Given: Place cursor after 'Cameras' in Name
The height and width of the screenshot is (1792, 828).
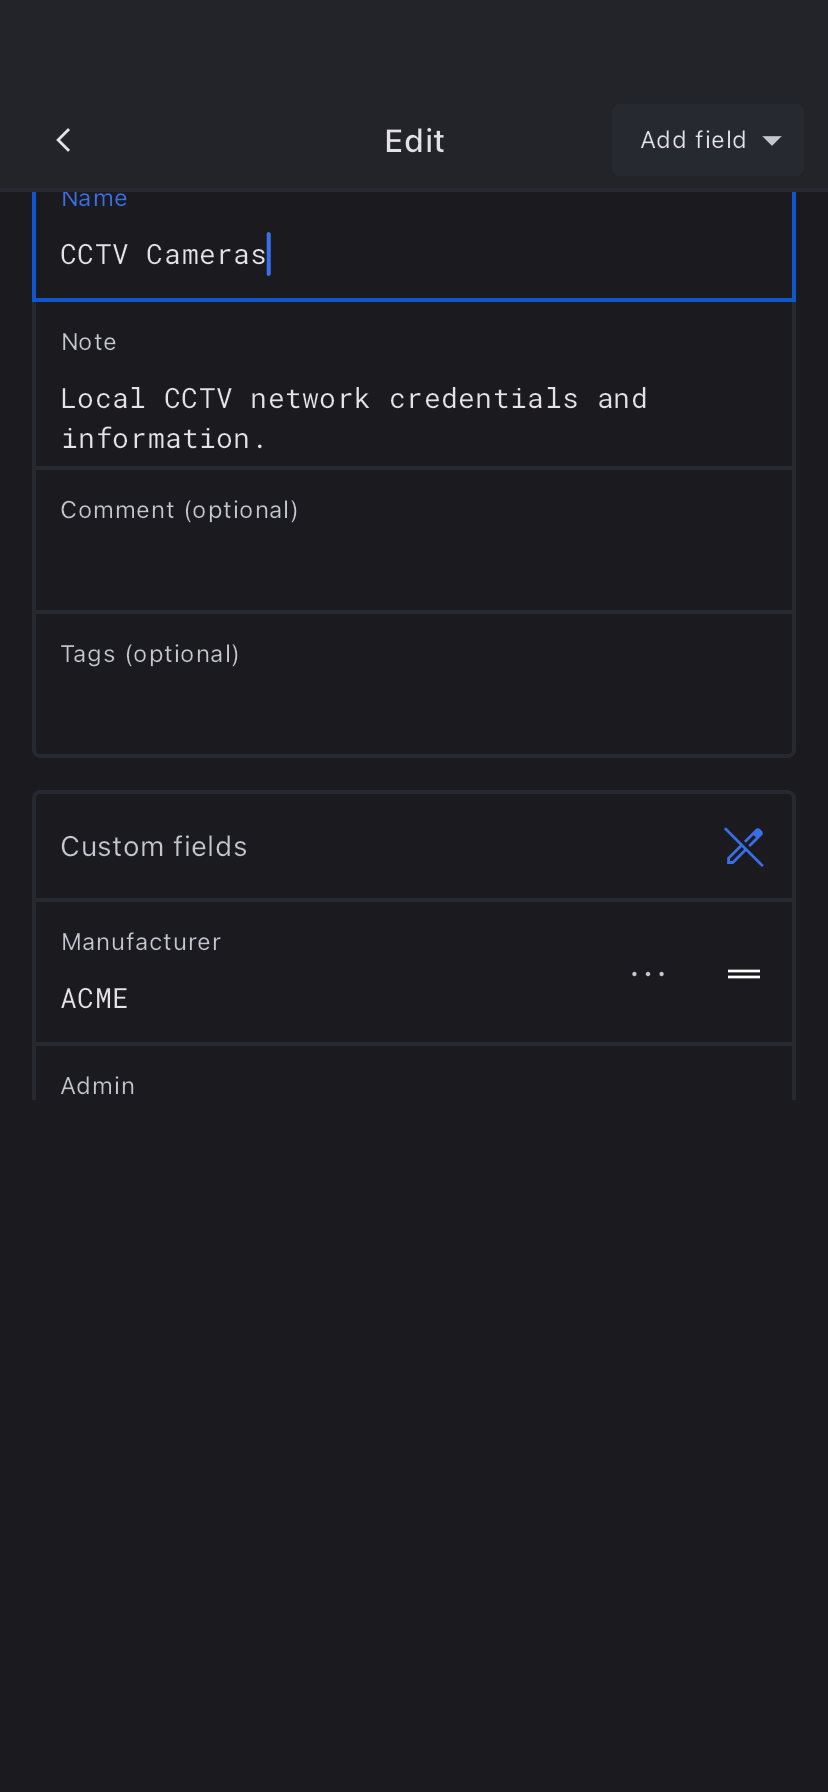Looking at the screenshot, I should coord(268,255).
